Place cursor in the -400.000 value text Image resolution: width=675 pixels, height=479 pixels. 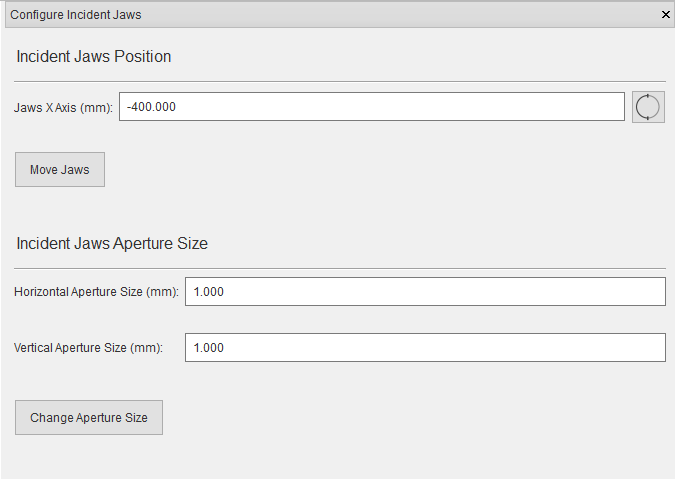point(151,107)
